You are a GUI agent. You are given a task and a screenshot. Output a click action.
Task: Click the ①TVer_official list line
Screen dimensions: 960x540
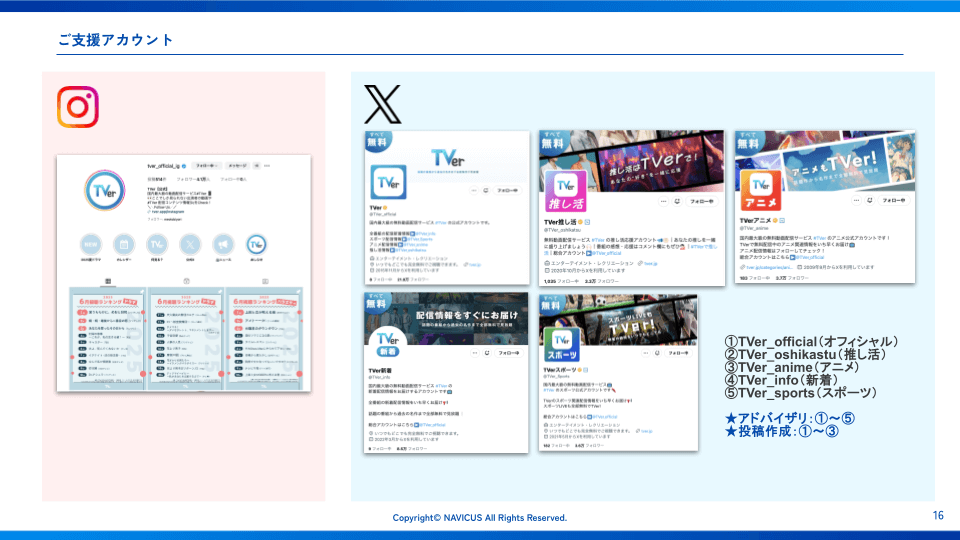pyautogui.click(x=811, y=342)
